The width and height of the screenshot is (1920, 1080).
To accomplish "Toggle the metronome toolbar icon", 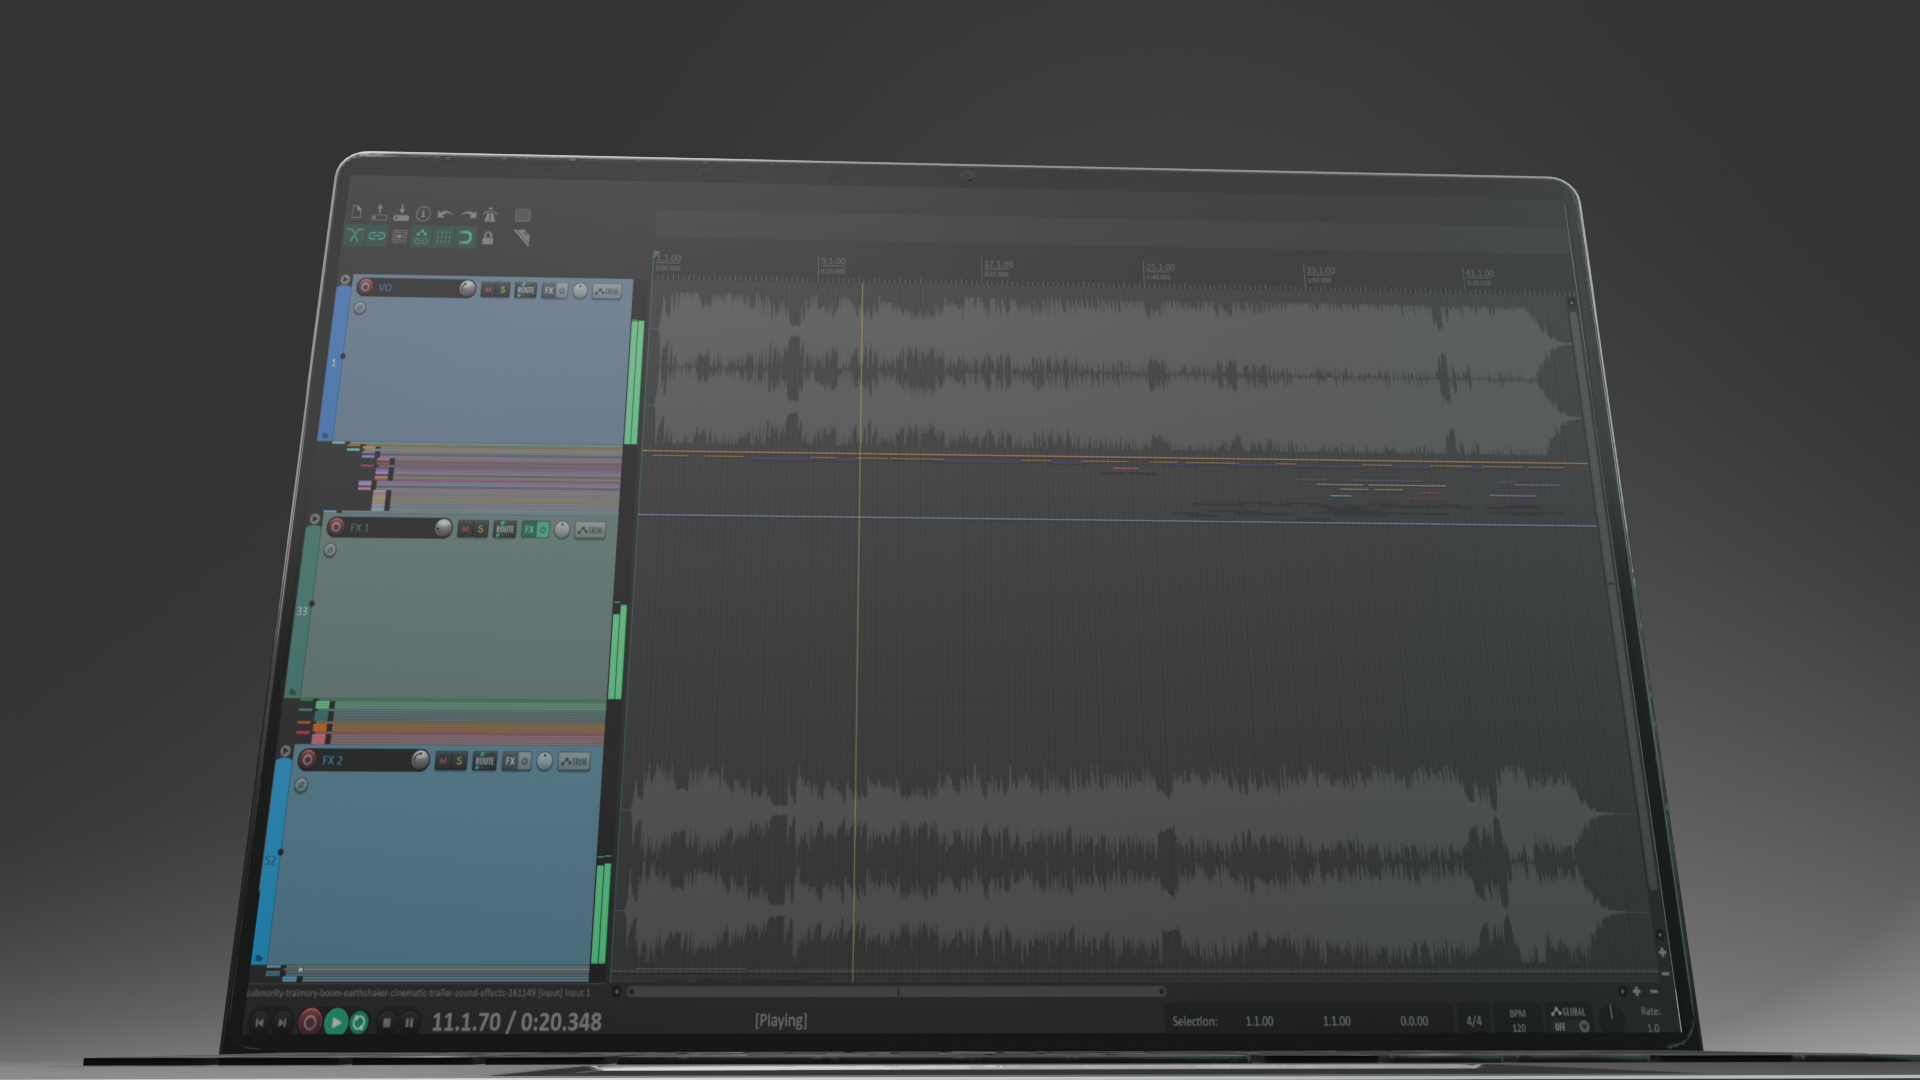I will [x=490, y=214].
